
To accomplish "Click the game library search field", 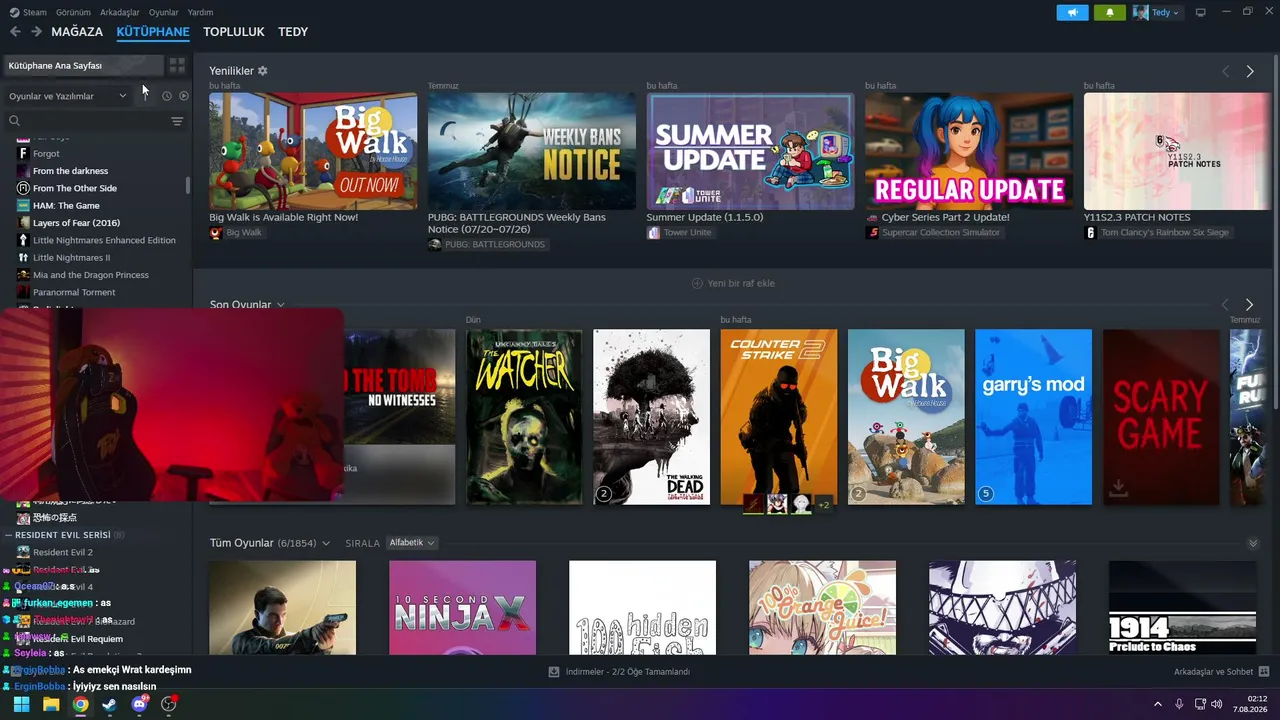I will (x=95, y=121).
